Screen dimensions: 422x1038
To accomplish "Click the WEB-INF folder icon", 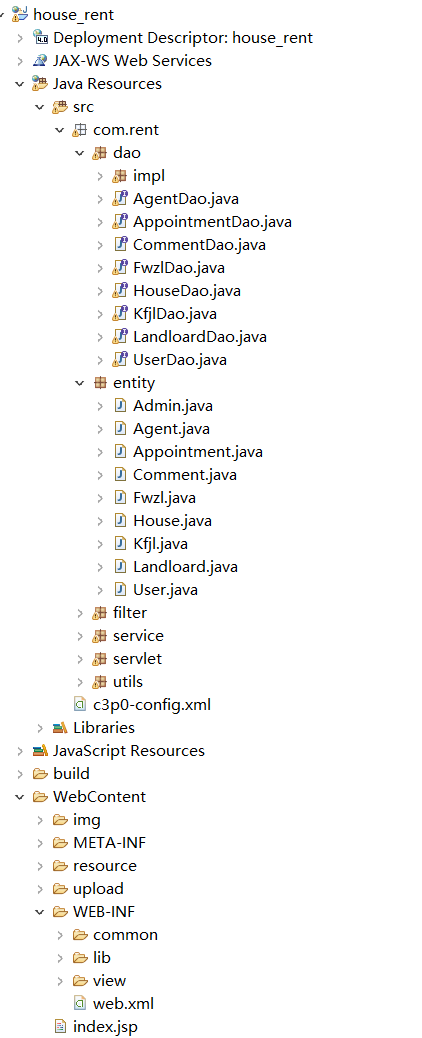I will coord(60,912).
